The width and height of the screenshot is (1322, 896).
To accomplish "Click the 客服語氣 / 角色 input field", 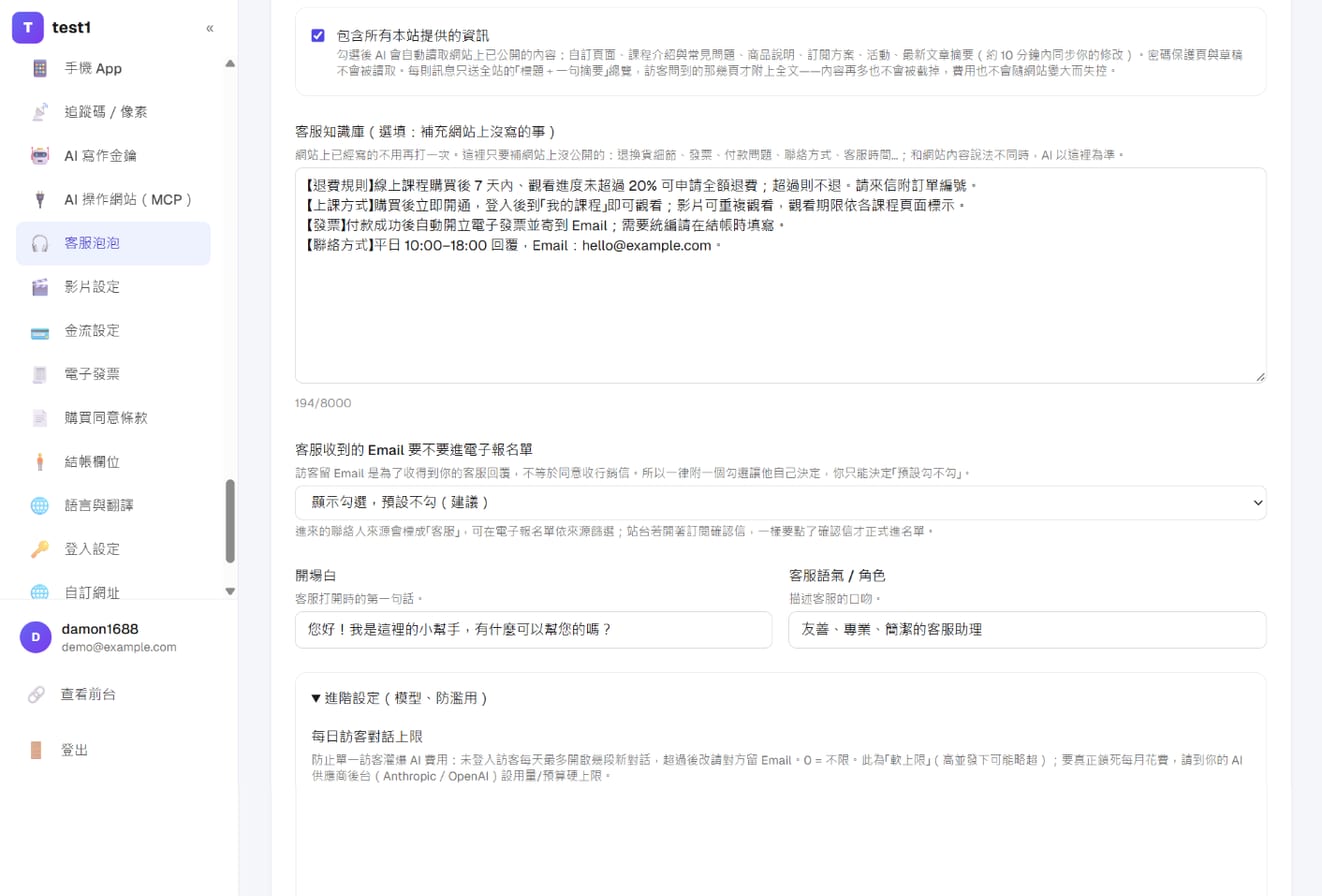I will click(x=1027, y=630).
